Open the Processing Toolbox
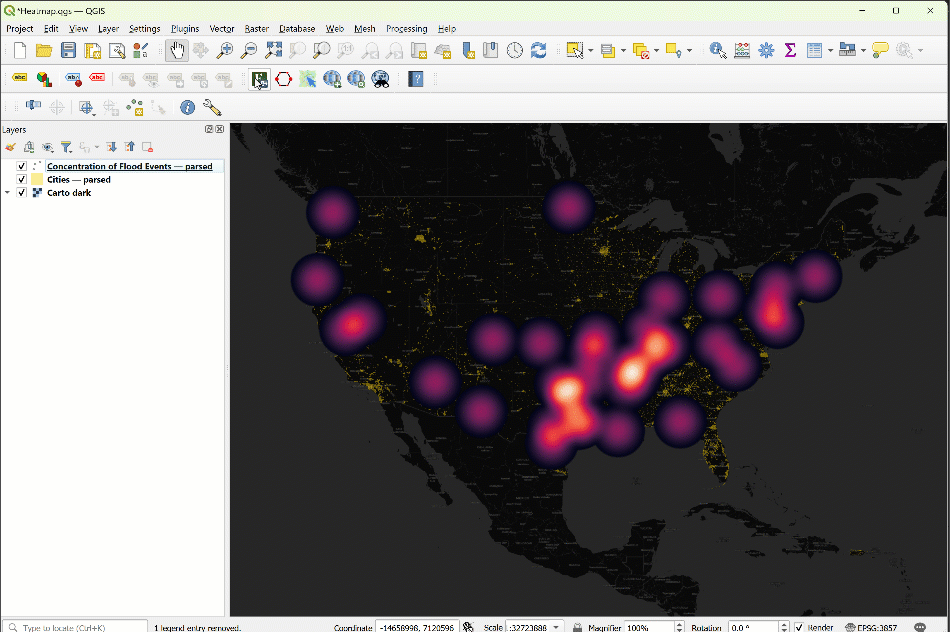950x632 pixels. point(764,50)
